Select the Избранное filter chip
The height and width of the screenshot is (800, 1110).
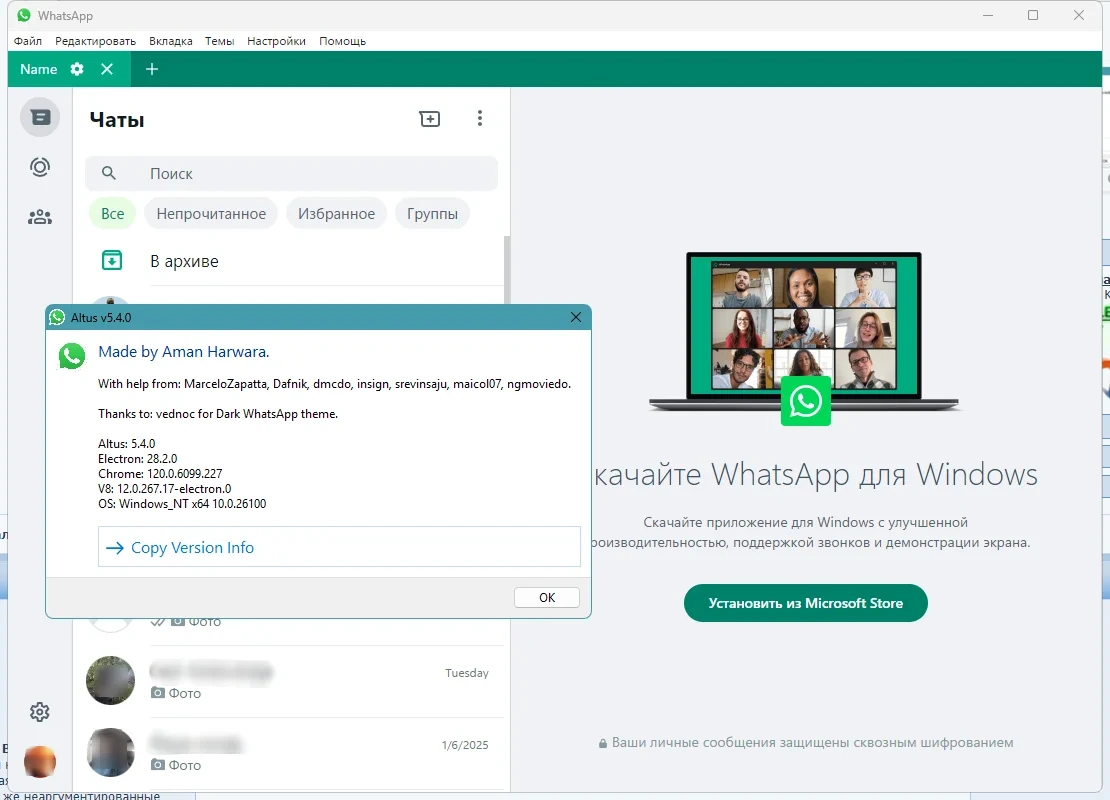[x=336, y=214]
